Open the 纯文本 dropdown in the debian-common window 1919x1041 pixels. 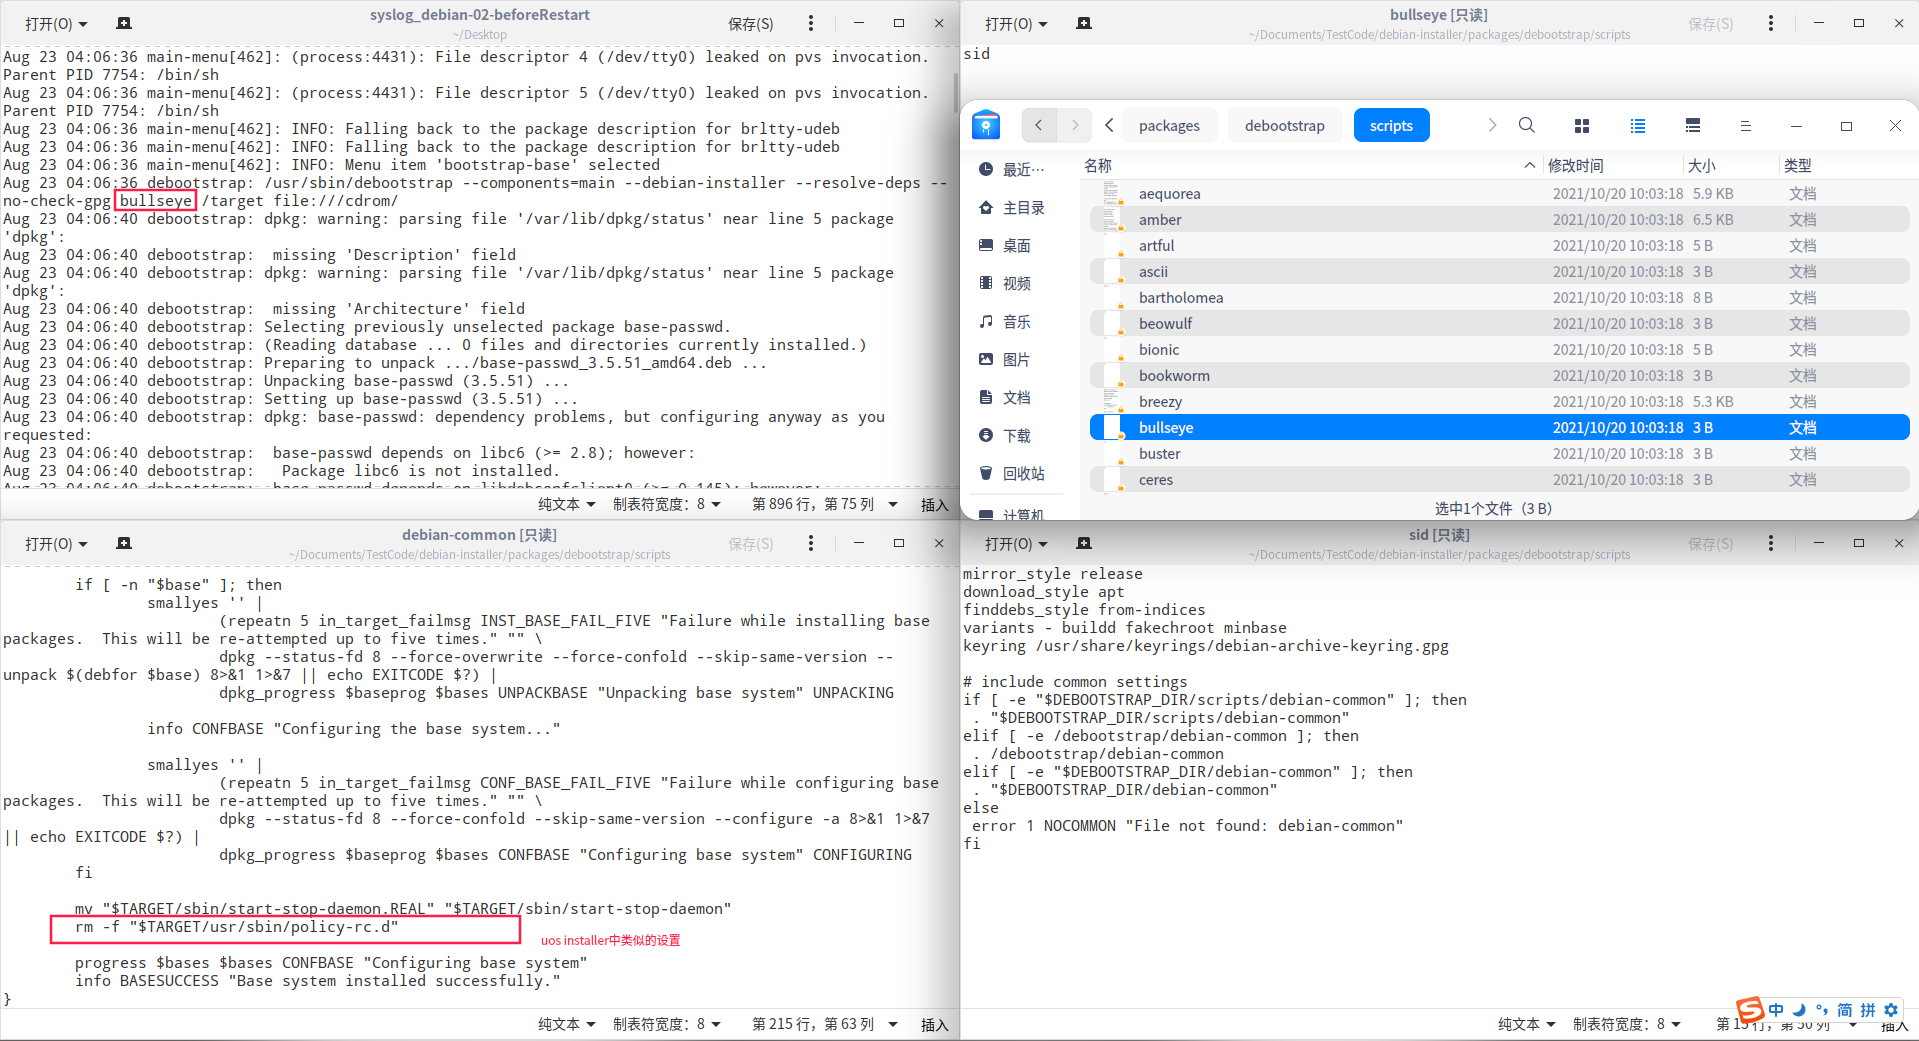pos(567,1024)
